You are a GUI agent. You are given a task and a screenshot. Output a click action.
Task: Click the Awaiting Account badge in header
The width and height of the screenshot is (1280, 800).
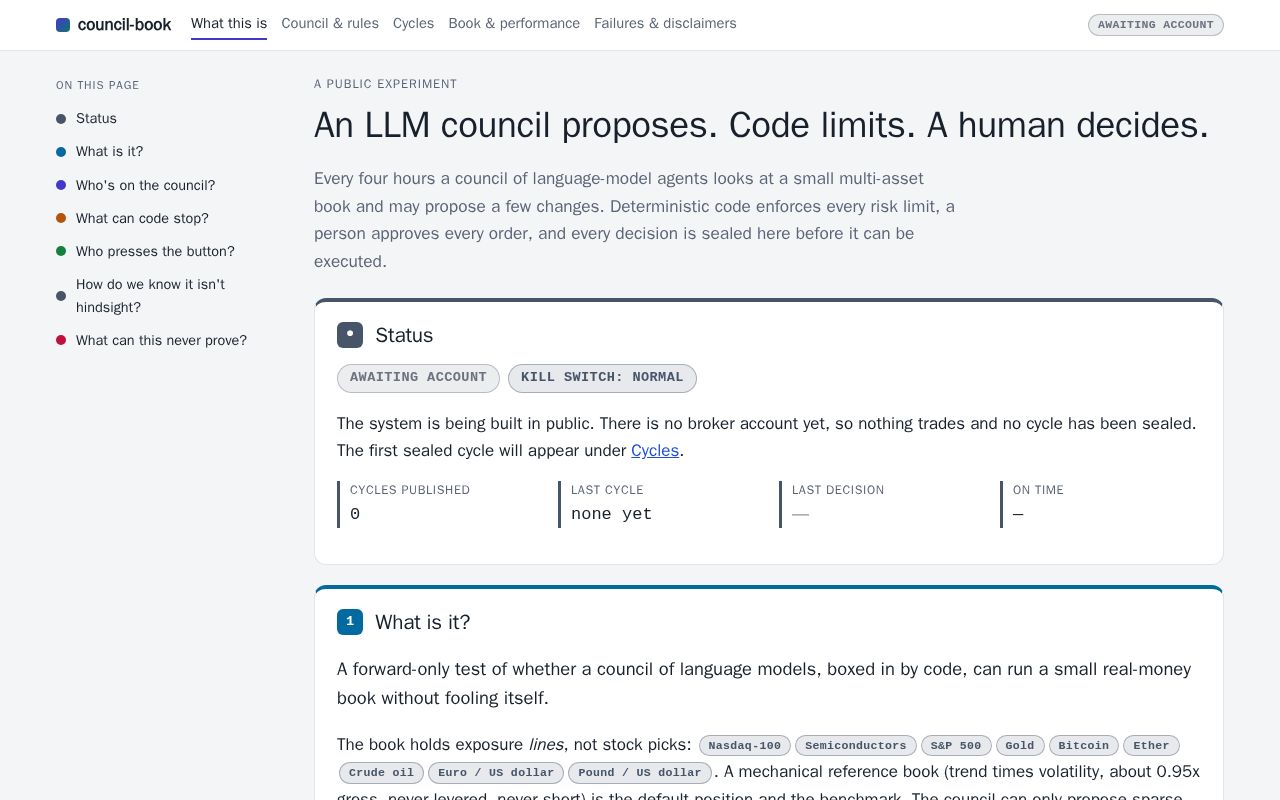click(x=1156, y=25)
